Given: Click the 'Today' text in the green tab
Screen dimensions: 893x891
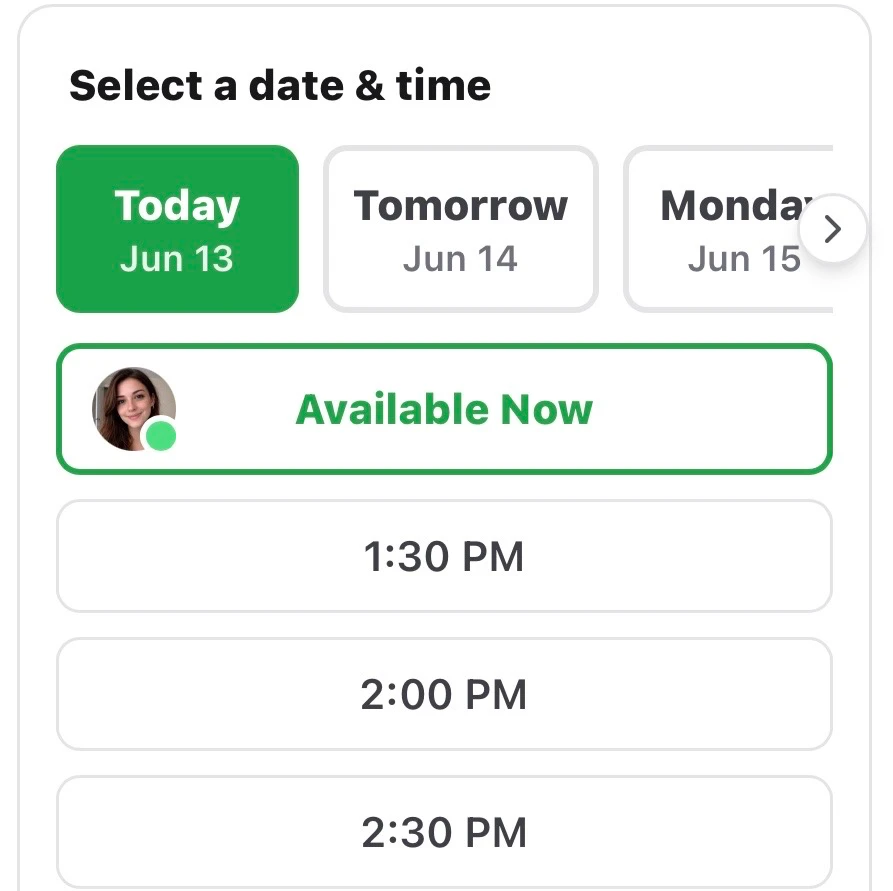Looking at the screenshot, I should coord(177,206).
